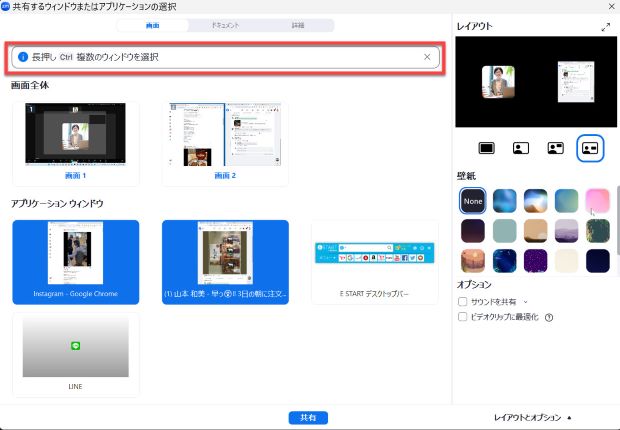Select the side-by-side layout icon (fourth)
620x430 pixels.
[589, 148]
